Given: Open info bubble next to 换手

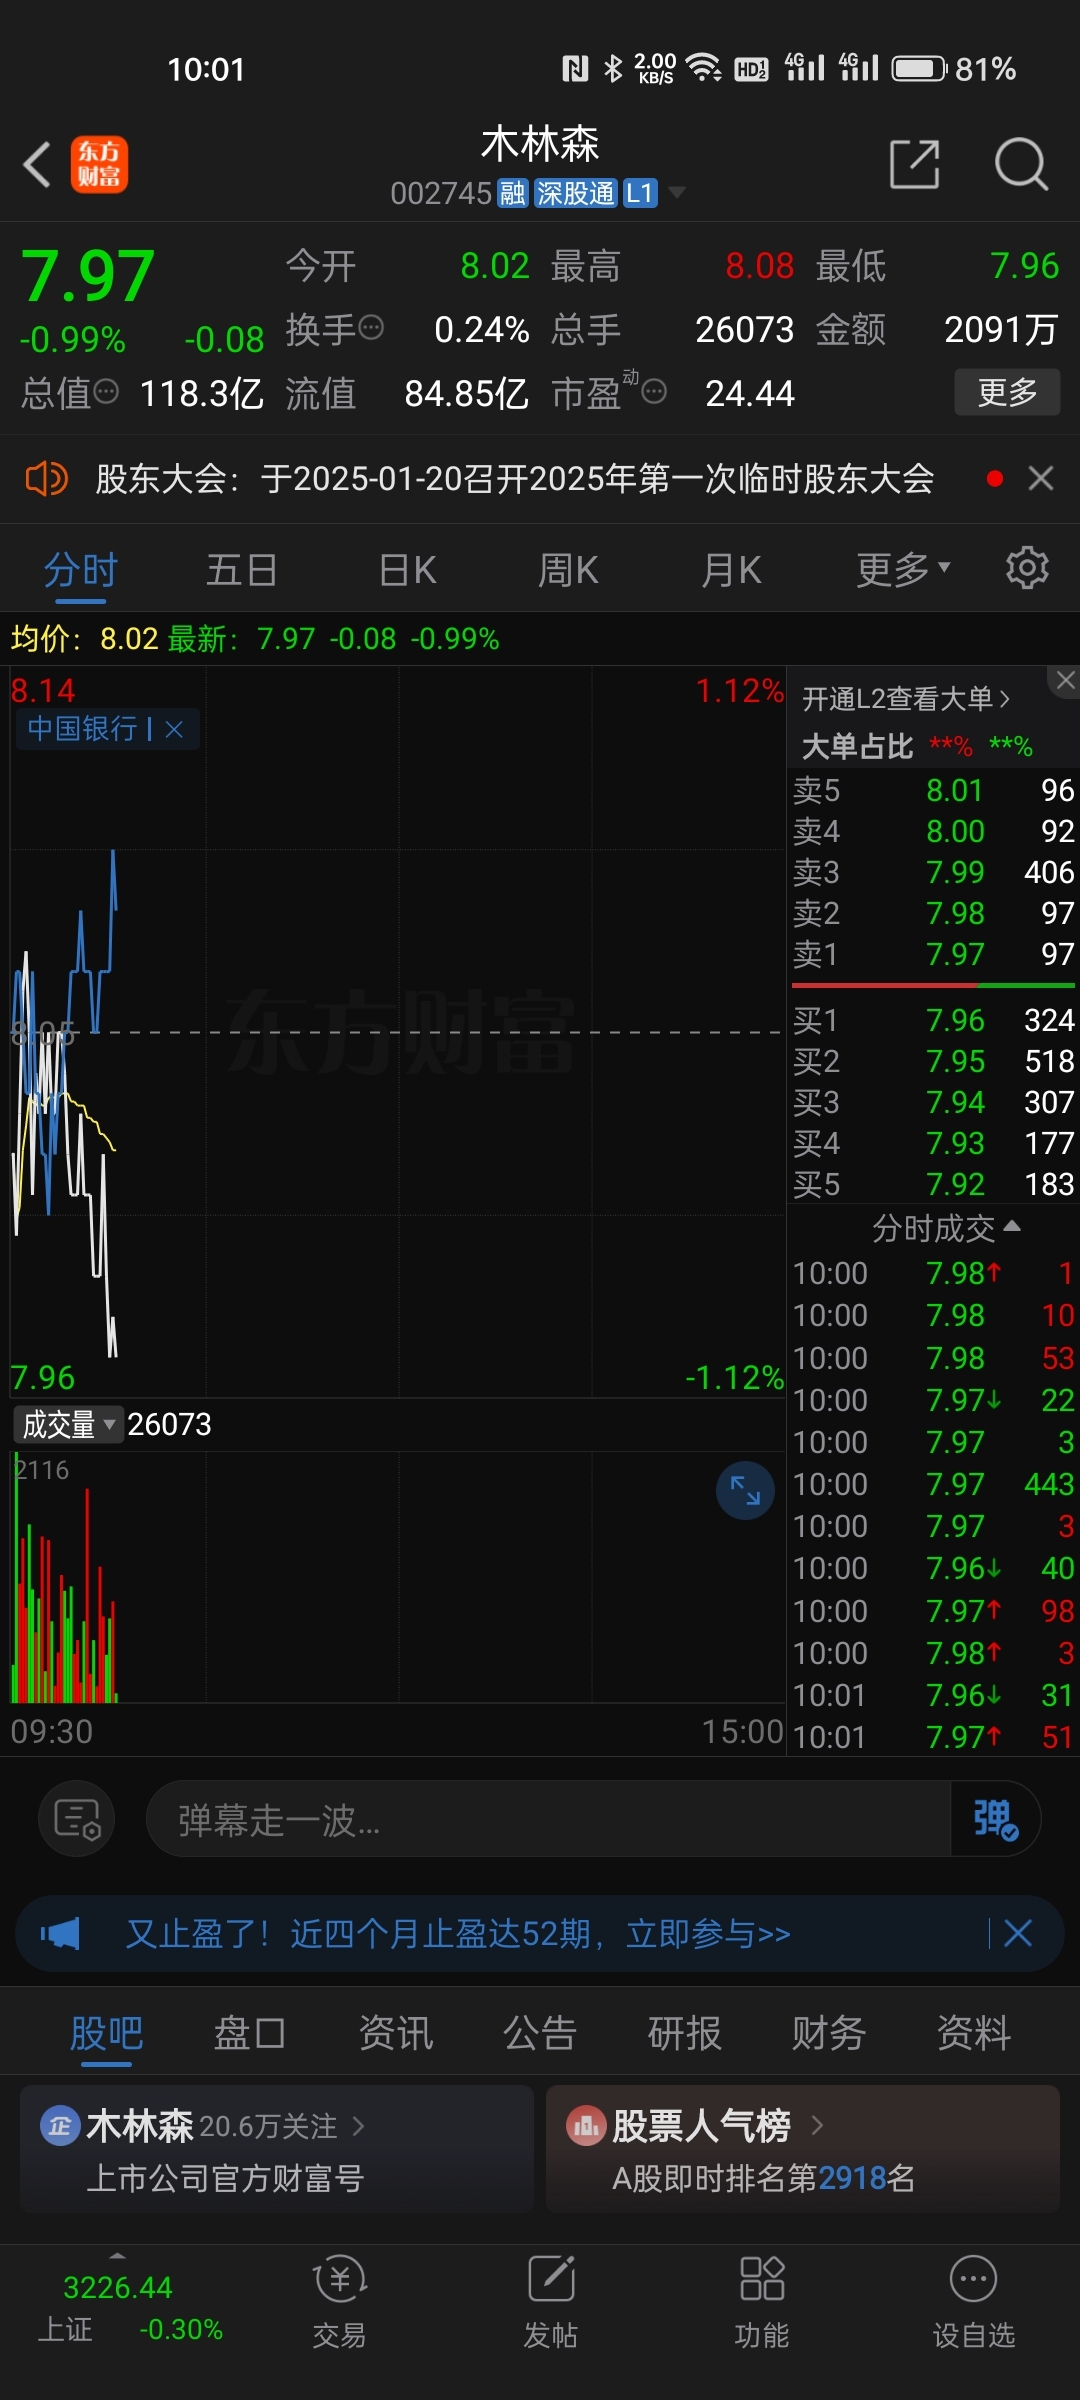Looking at the screenshot, I should (x=371, y=327).
